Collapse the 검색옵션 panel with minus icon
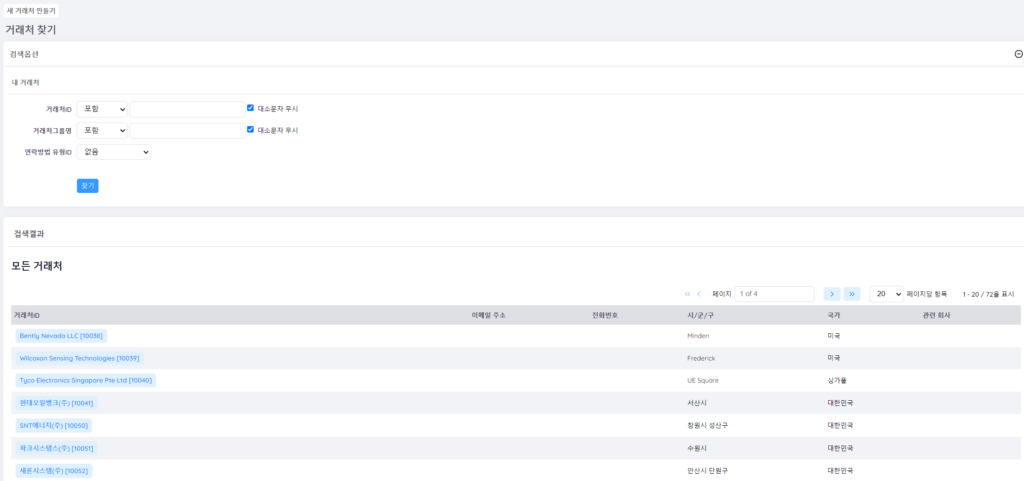Image resolution: width=1024 pixels, height=481 pixels. pyautogui.click(x=1018, y=54)
